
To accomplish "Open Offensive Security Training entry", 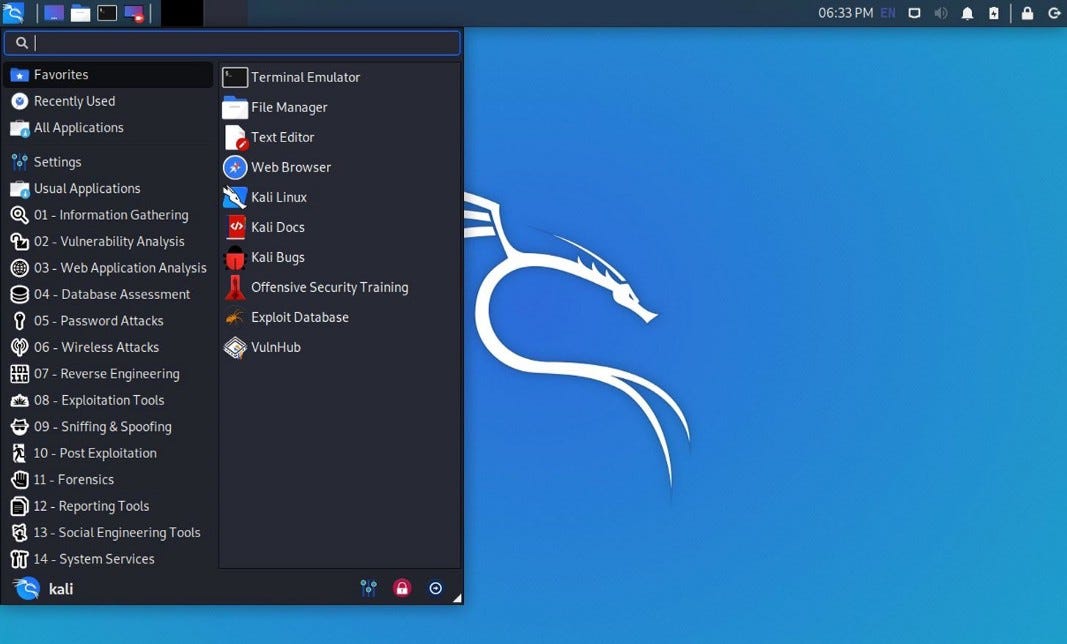I will point(340,287).
